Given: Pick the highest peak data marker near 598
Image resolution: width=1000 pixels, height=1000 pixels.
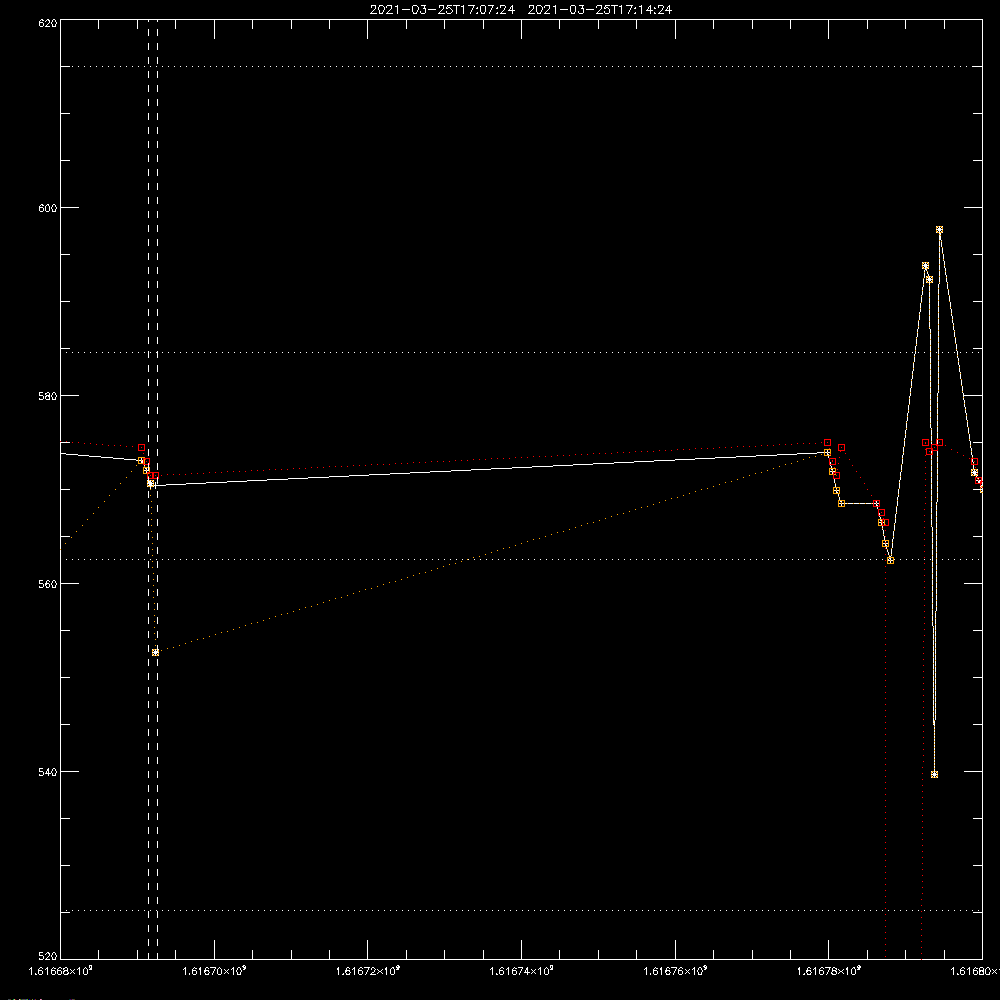Looking at the screenshot, I should pos(939,230).
